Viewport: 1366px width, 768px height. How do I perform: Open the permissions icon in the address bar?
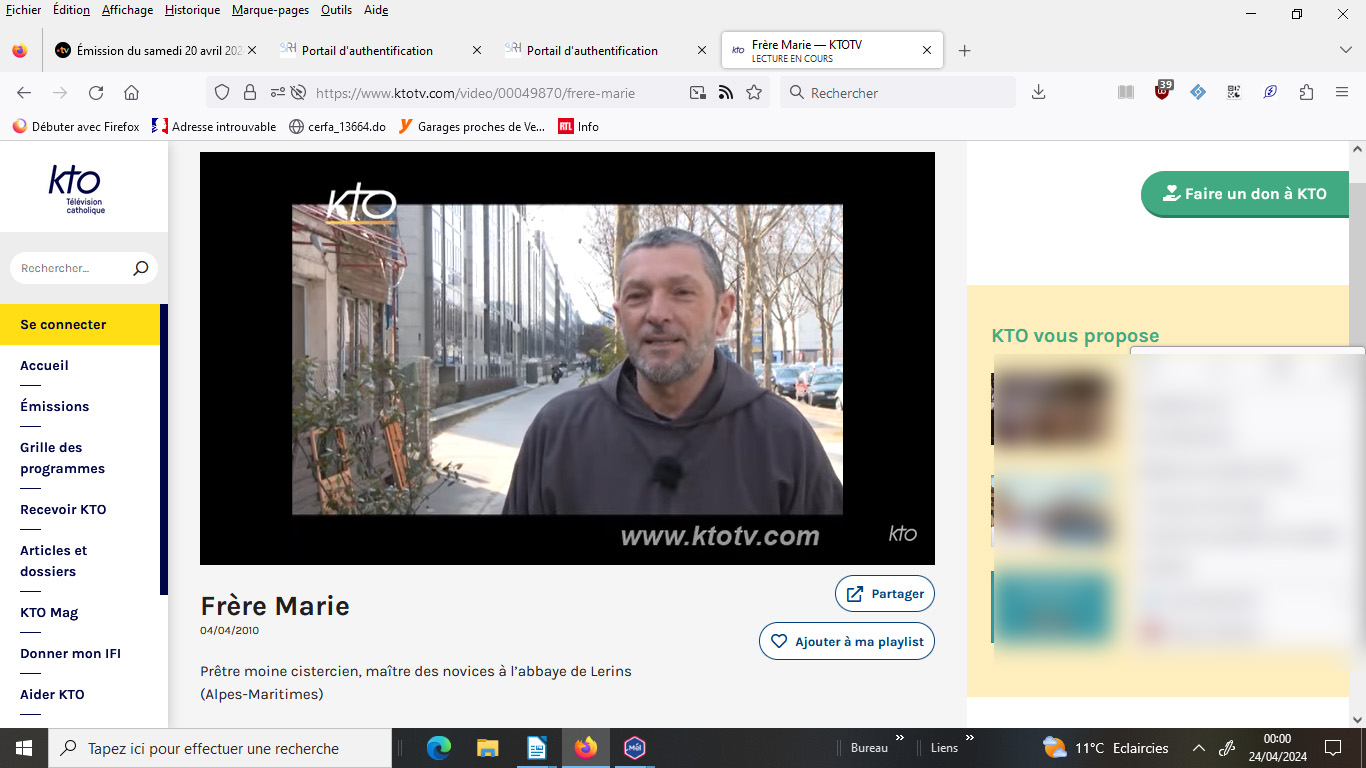click(x=276, y=92)
